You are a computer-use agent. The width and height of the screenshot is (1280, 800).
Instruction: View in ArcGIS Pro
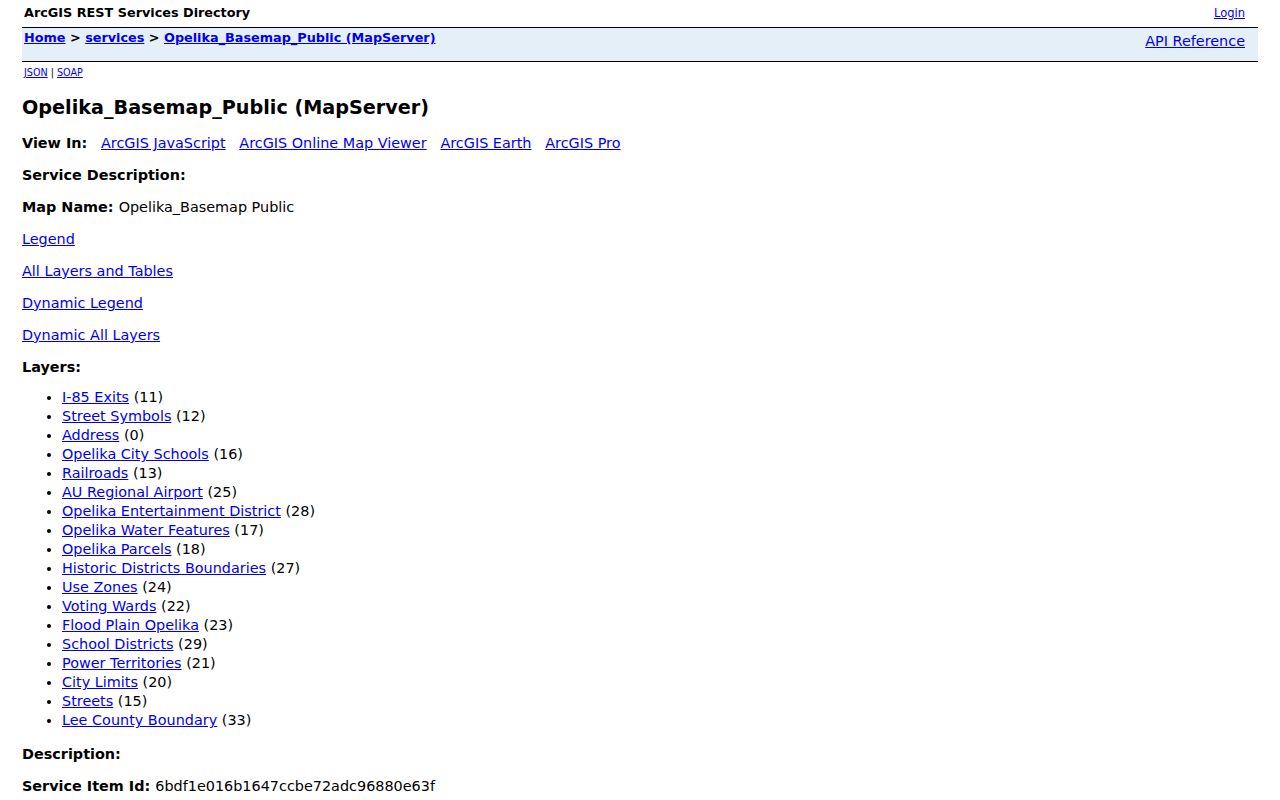(583, 143)
